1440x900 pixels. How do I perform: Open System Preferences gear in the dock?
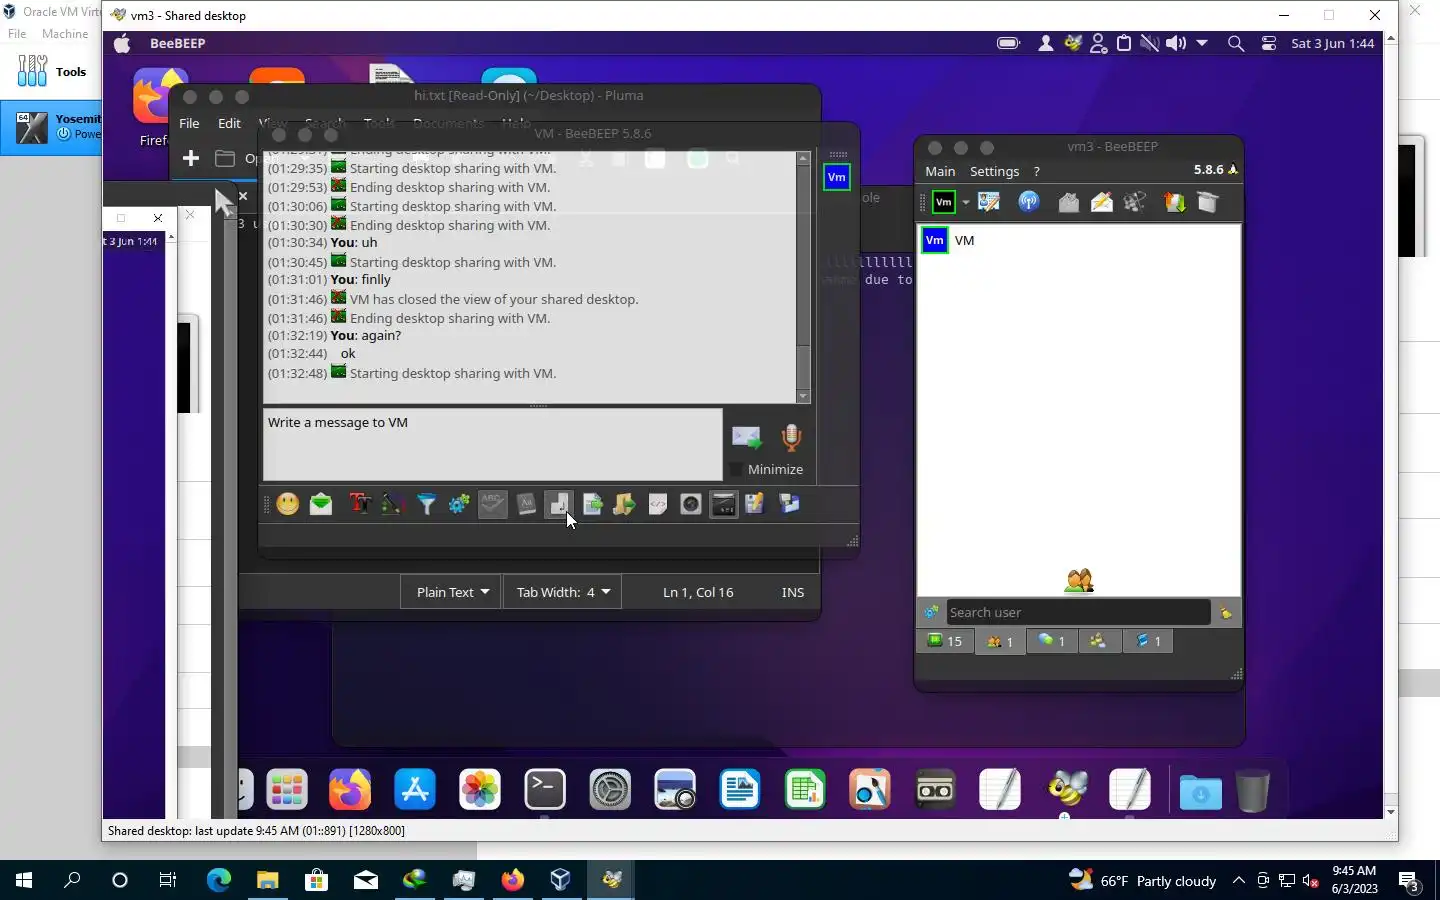[x=610, y=790]
